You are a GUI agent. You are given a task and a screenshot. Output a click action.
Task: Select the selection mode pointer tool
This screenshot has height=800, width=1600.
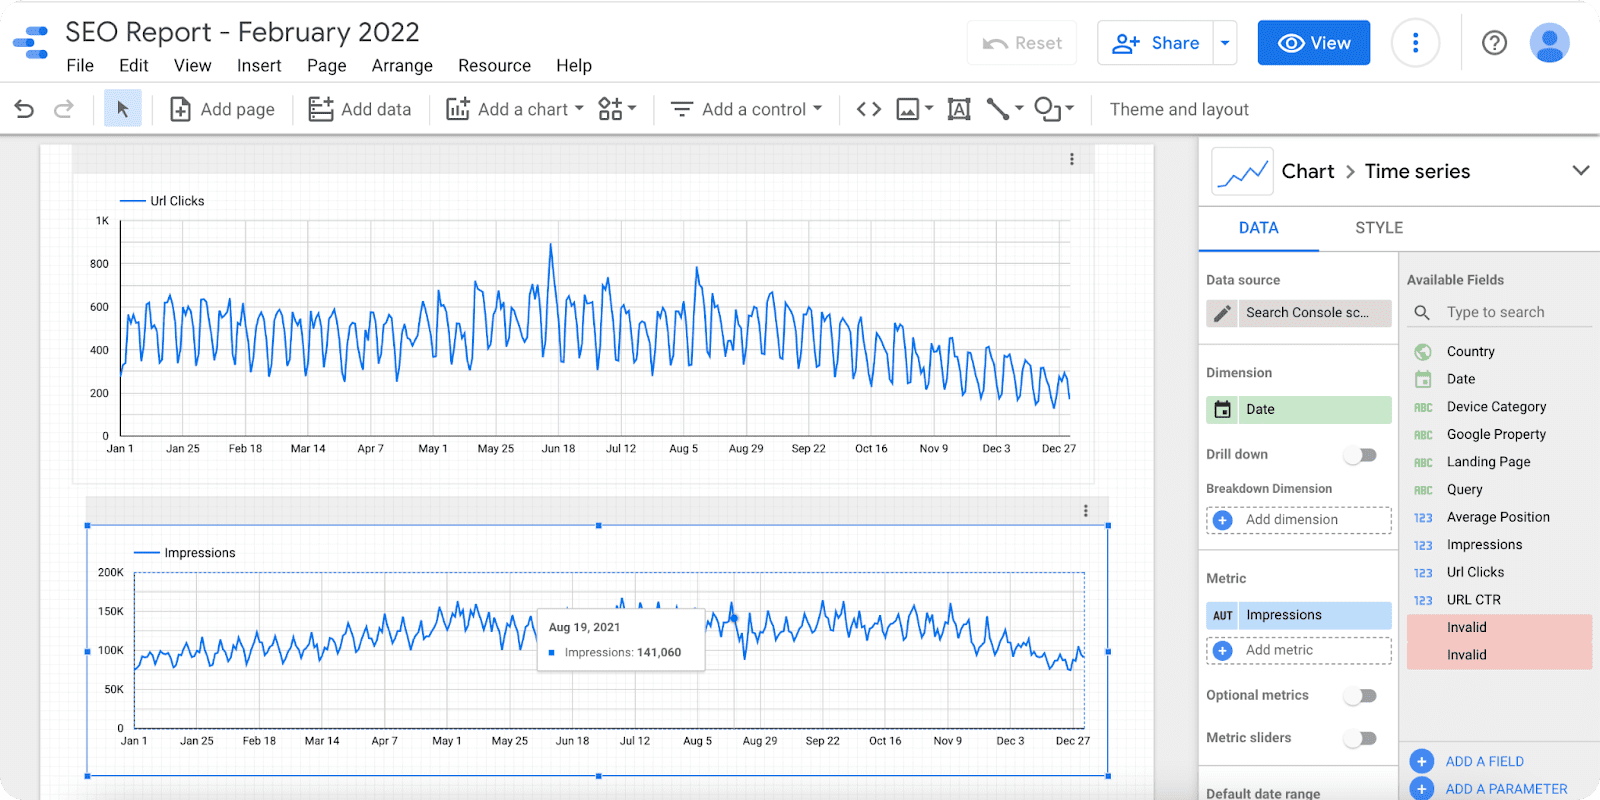(122, 109)
